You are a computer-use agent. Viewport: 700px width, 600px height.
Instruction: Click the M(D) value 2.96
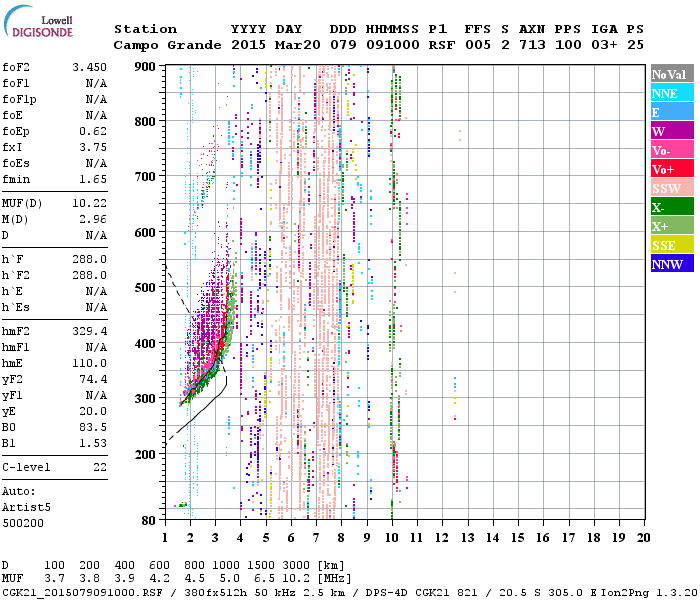[x=93, y=220]
